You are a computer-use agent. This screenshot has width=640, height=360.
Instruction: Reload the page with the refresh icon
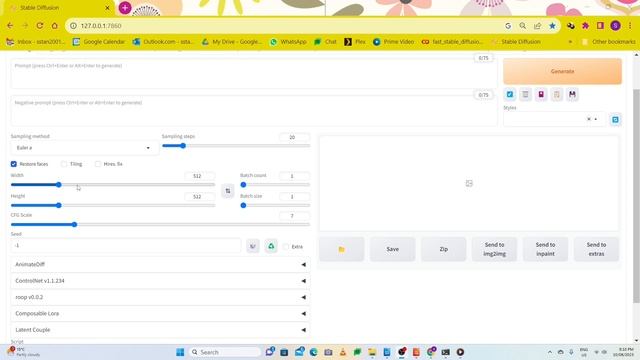(x=40, y=26)
